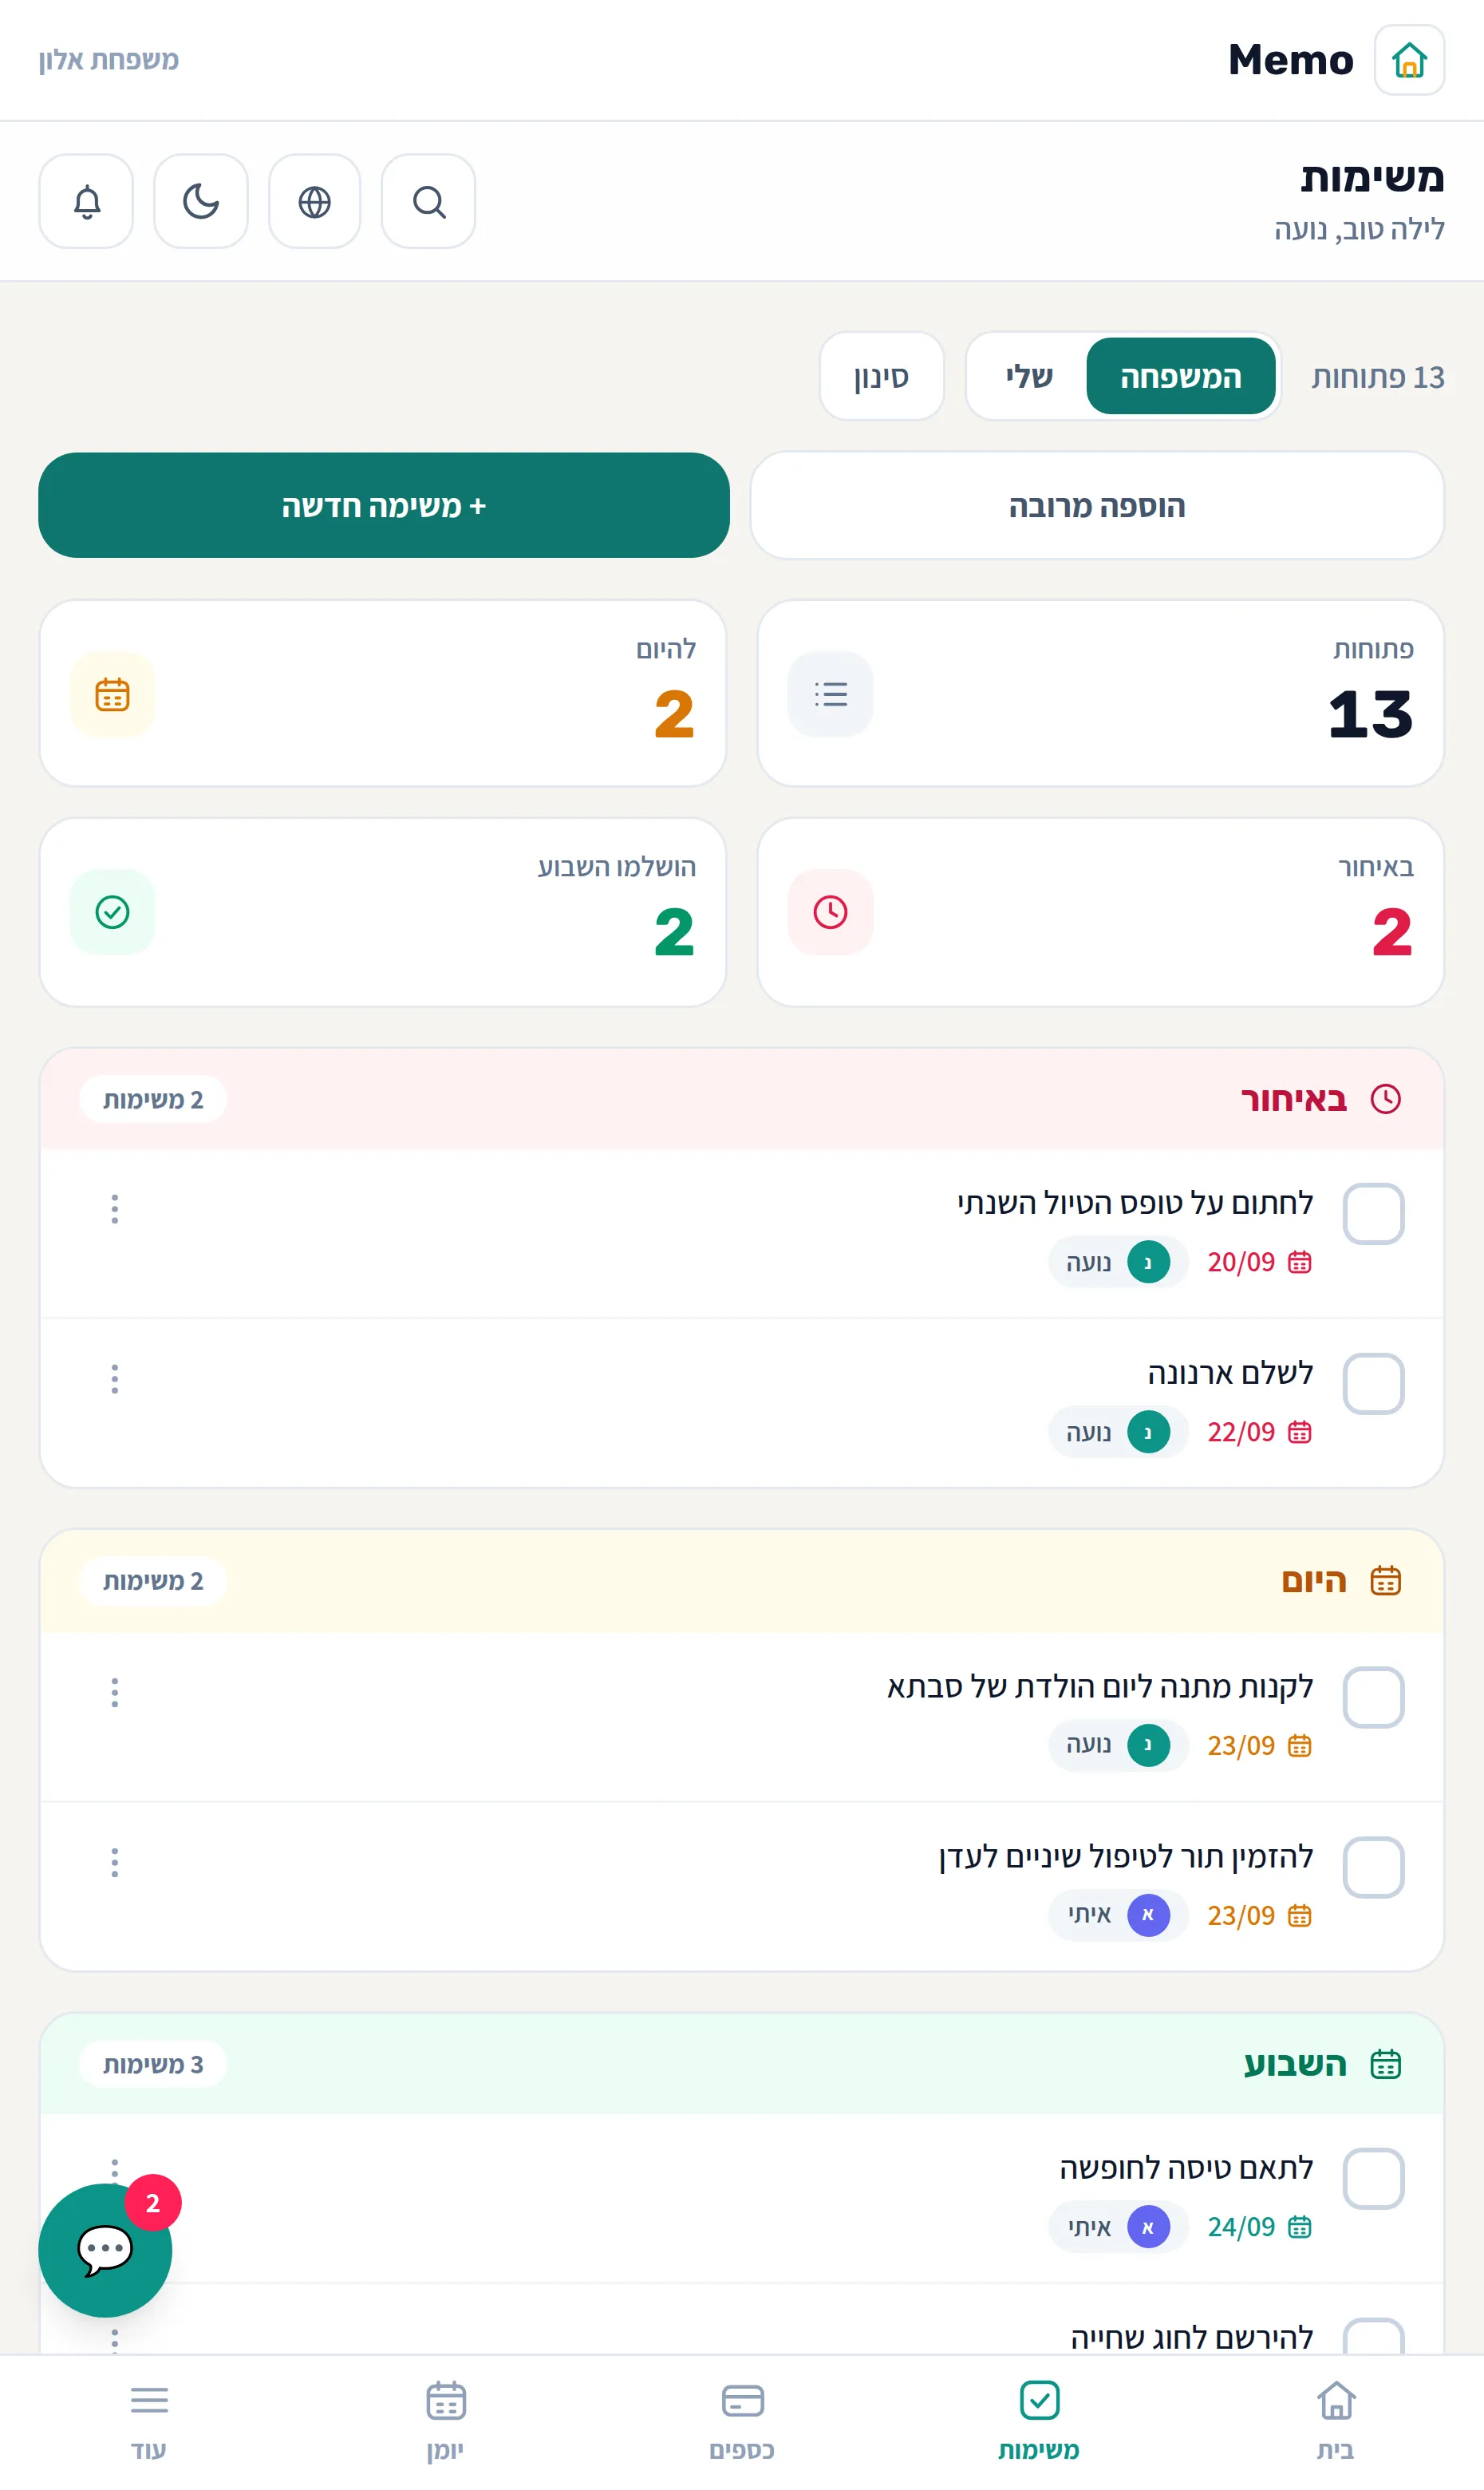This screenshot has width=1484, height=2490.
Task: Open options menu for לקנות מתנה task
Action: click(115, 1692)
